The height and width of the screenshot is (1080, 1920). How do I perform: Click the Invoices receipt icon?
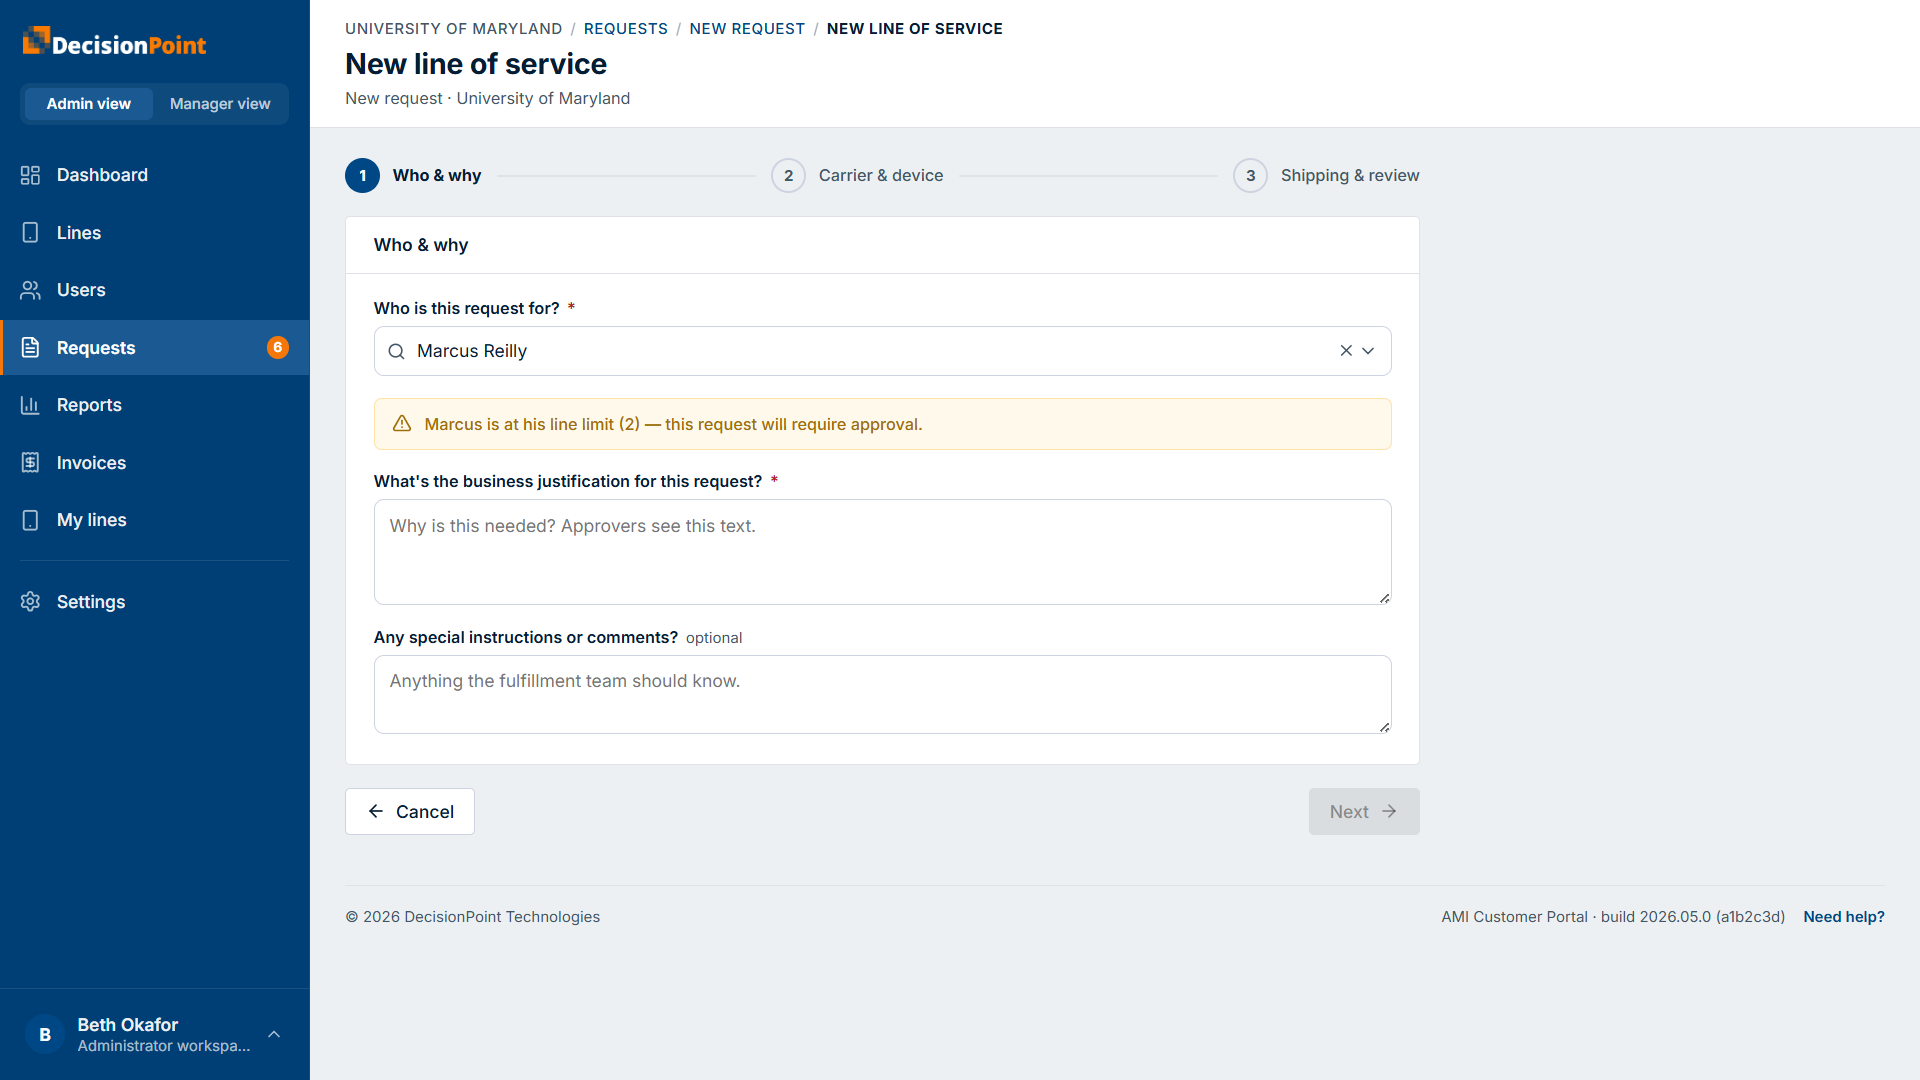point(30,463)
